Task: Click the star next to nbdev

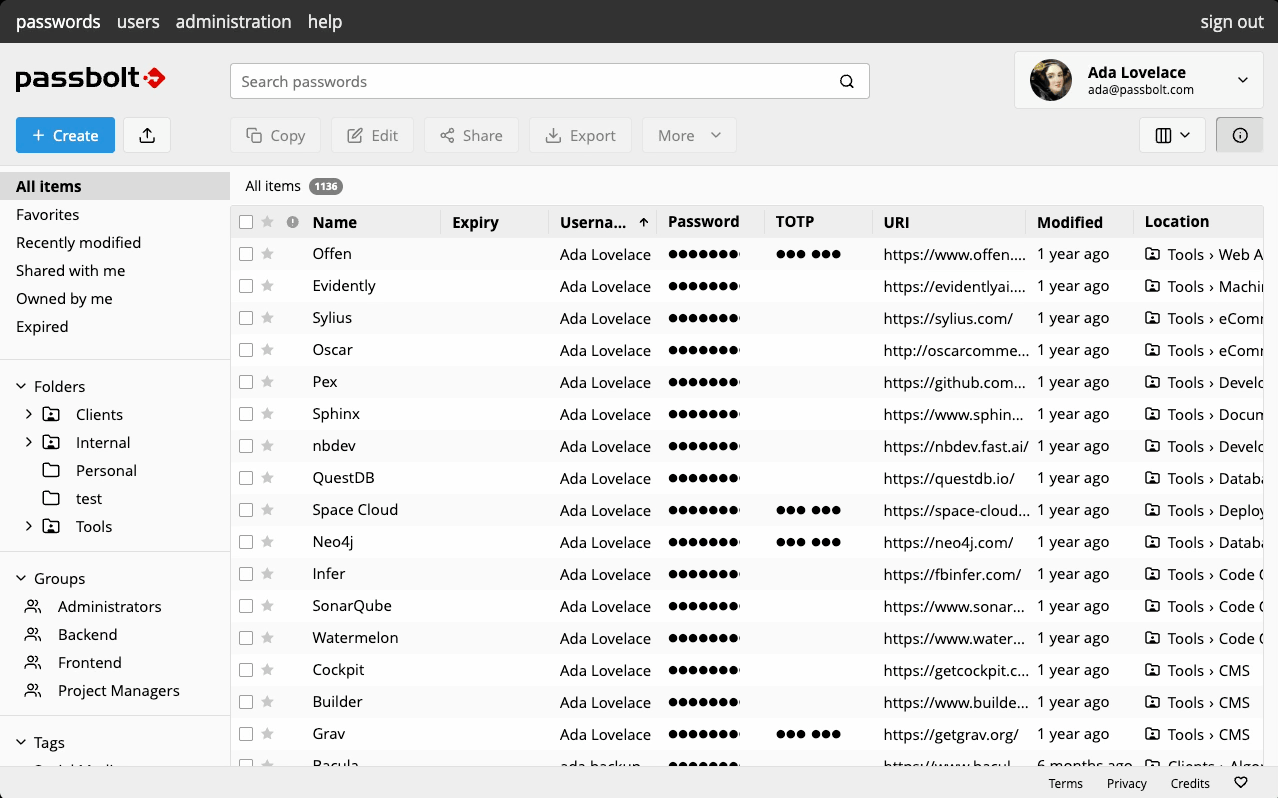Action: (x=267, y=446)
